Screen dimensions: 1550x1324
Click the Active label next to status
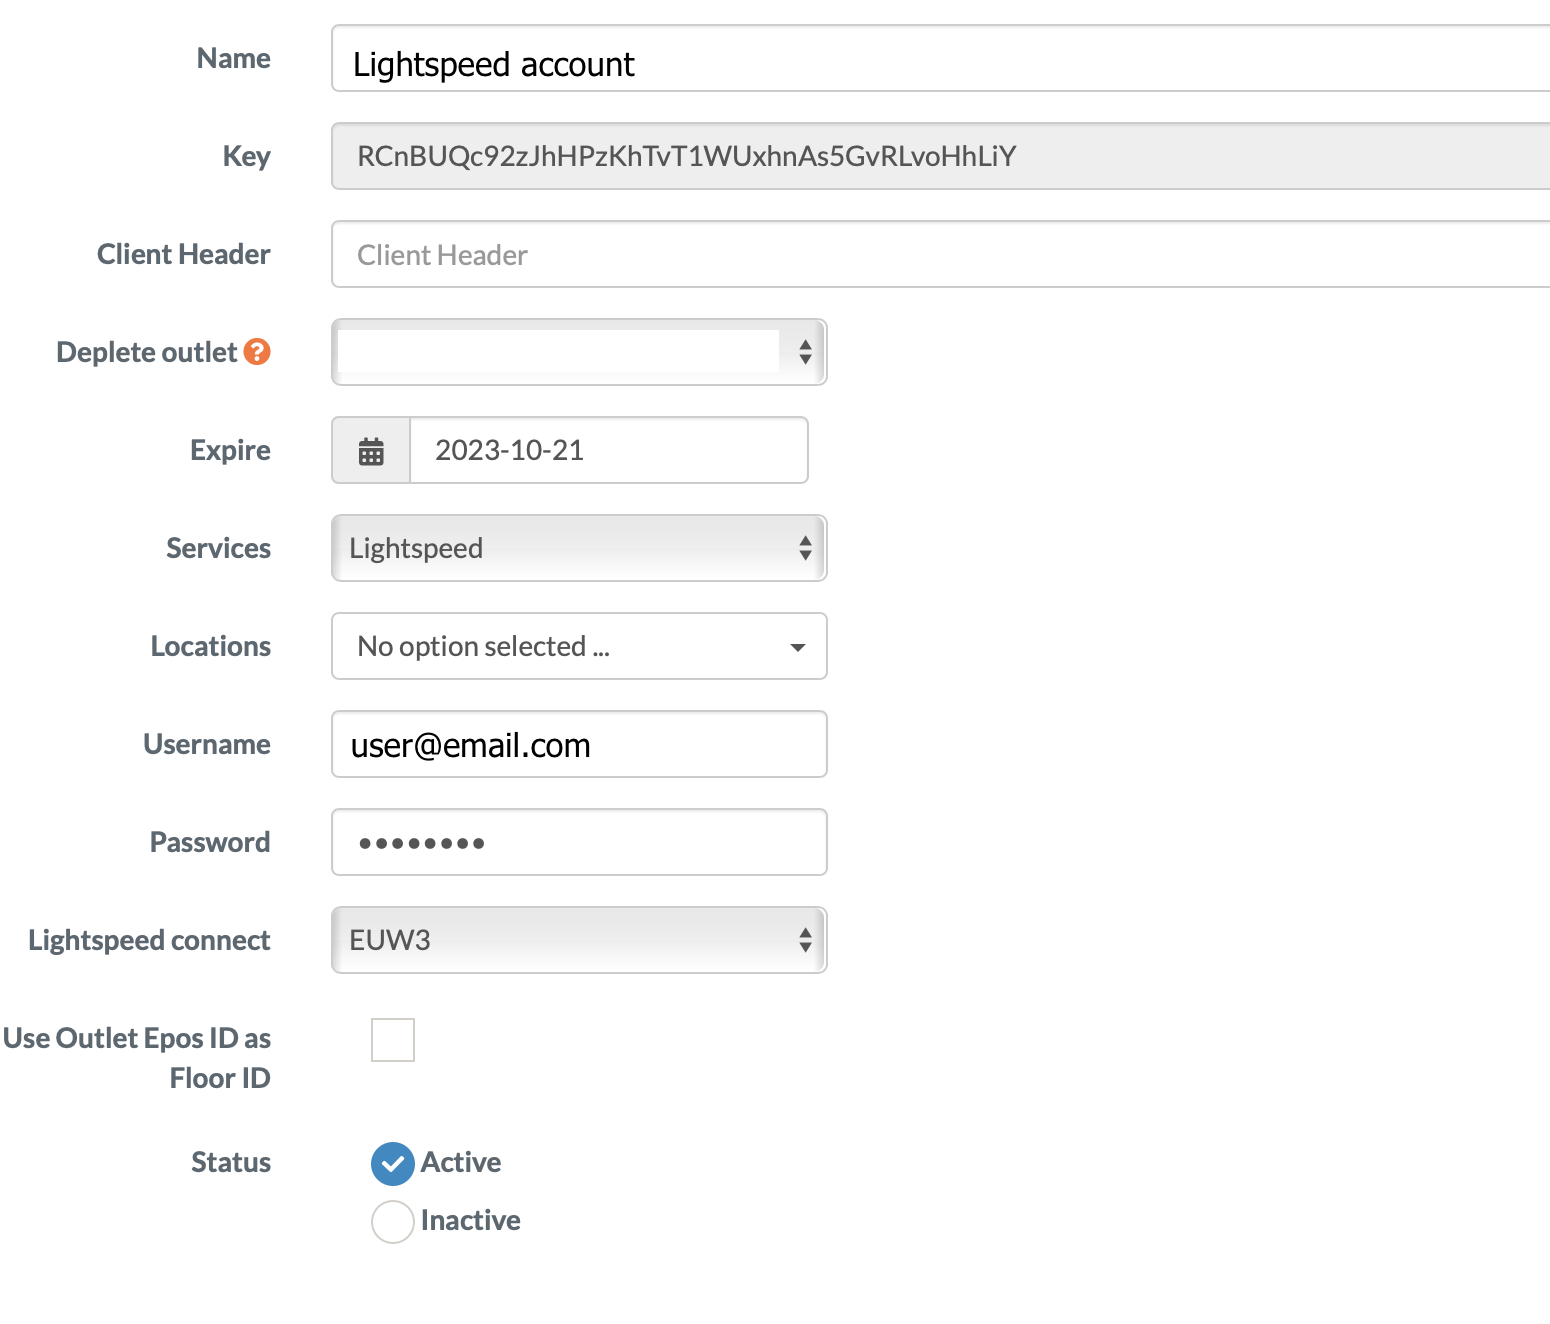(461, 1163)
